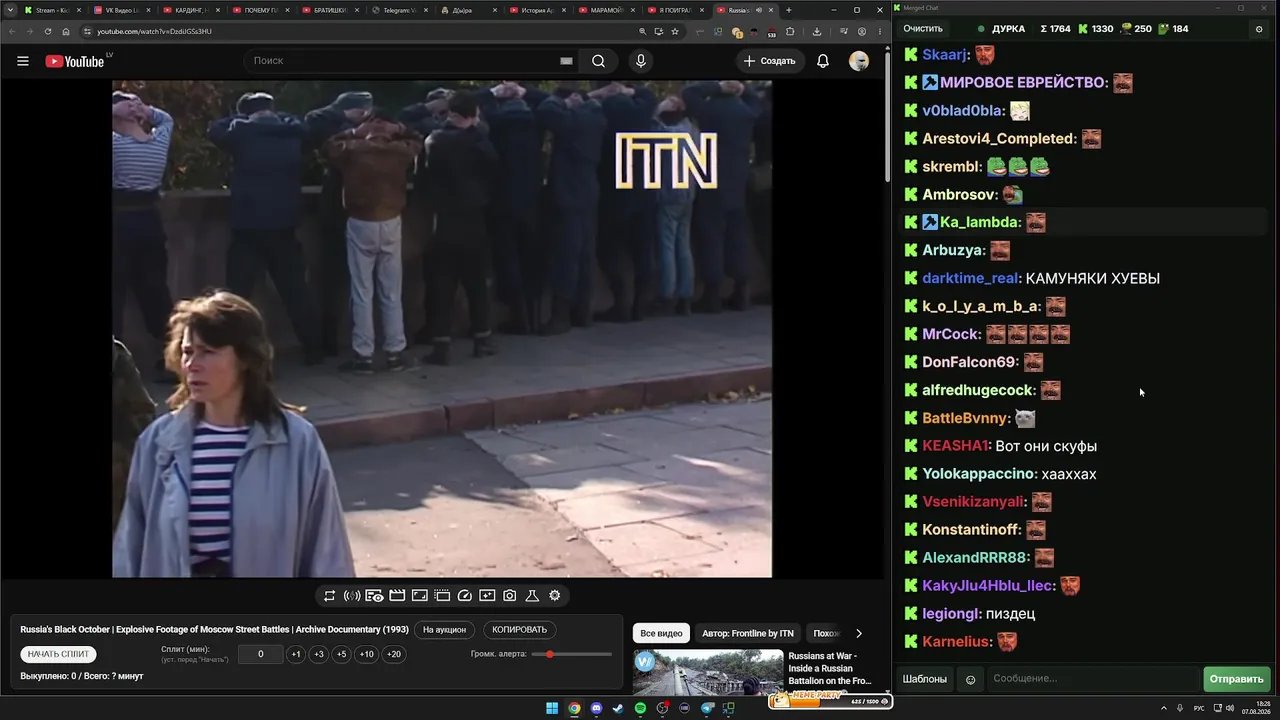Click the address bar URL
The height and width of the screenshot is (720, 1280).
point(154,31)
